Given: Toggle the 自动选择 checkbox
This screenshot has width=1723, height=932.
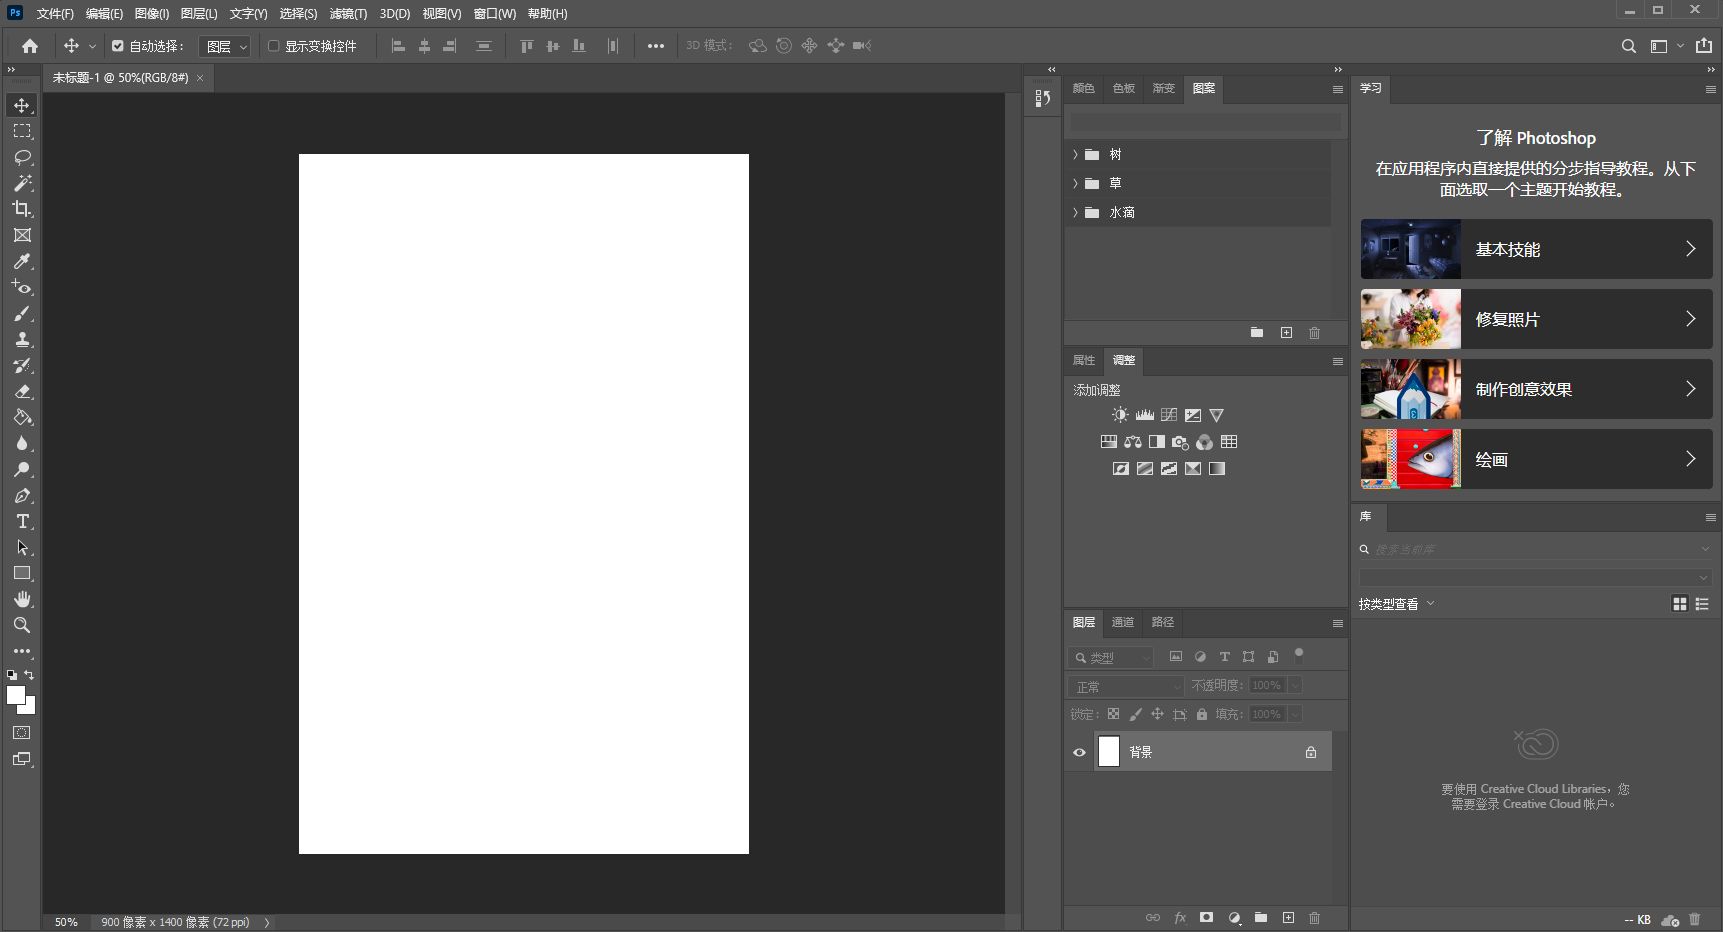Looking at the screenshot, I should (x=118, y=46).
